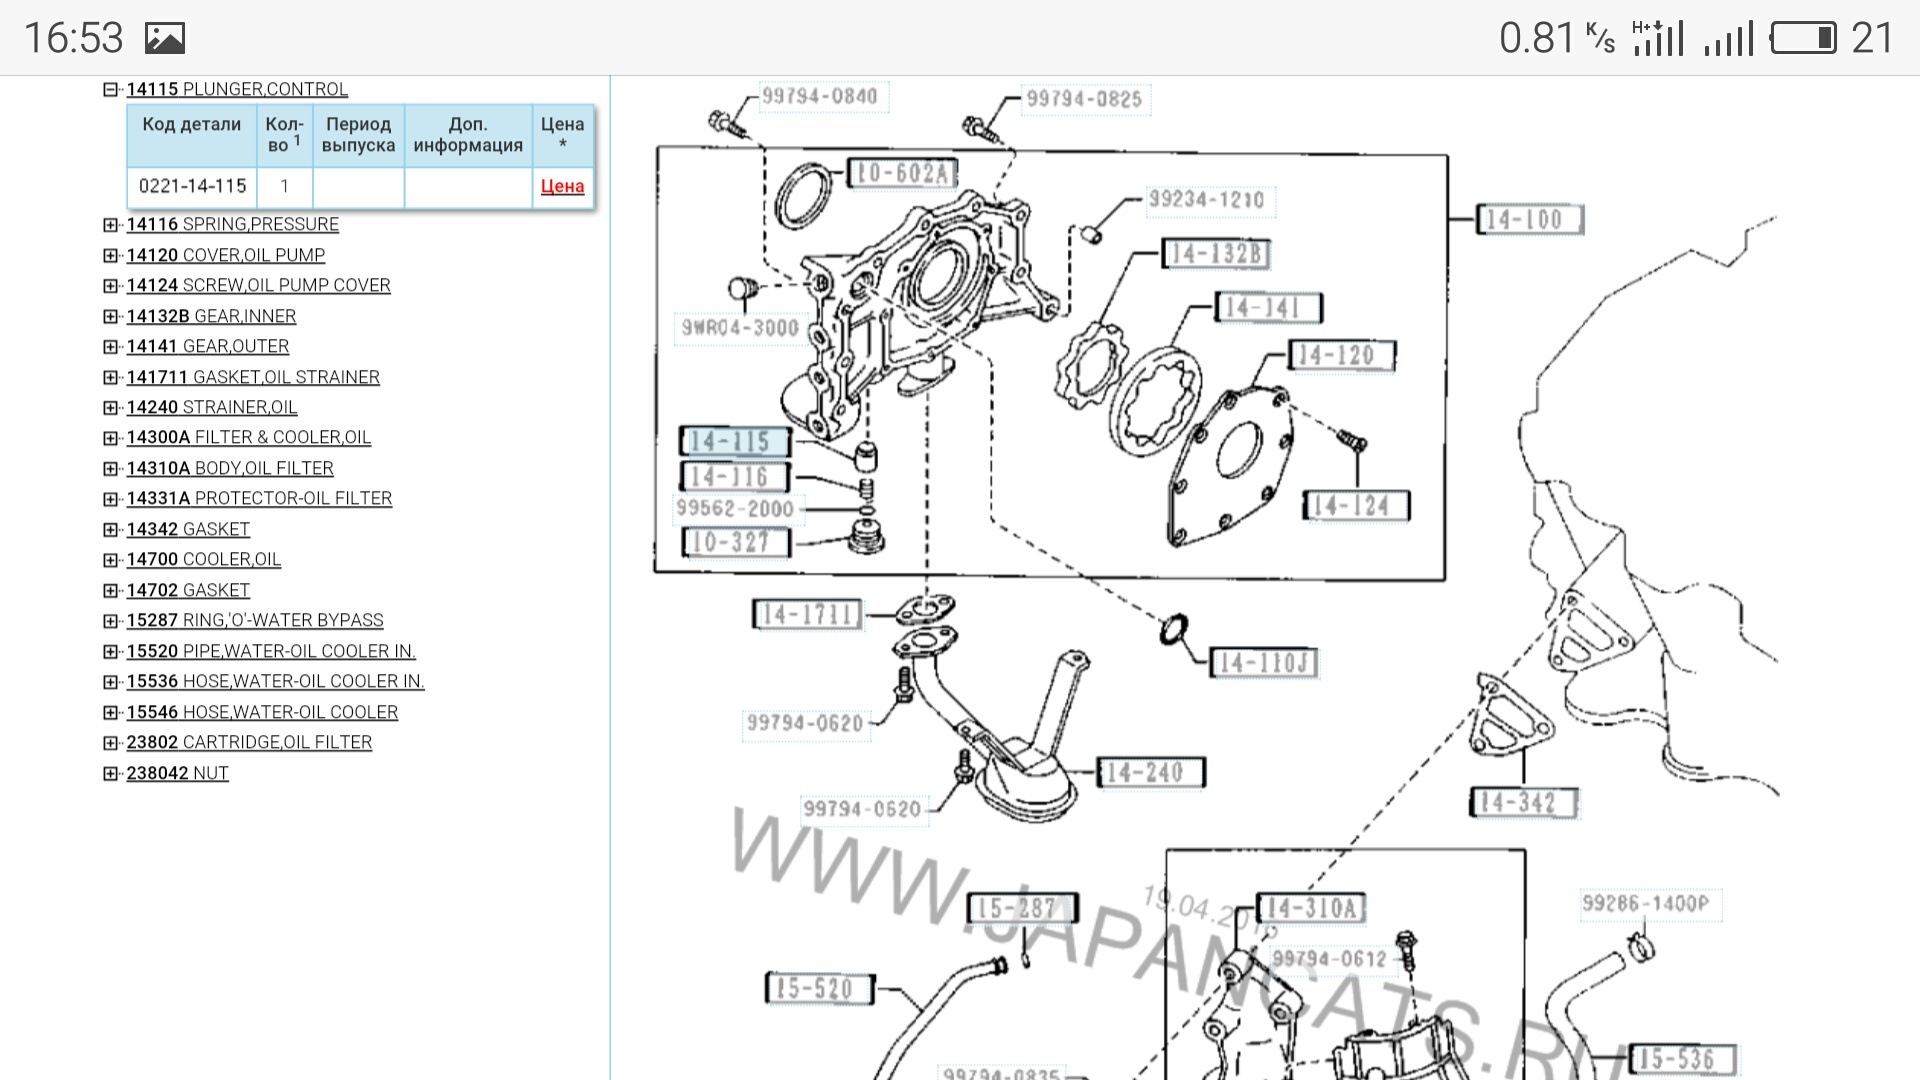Expand the 14240 STRAINER,OIL tree node

coord(110,408)
